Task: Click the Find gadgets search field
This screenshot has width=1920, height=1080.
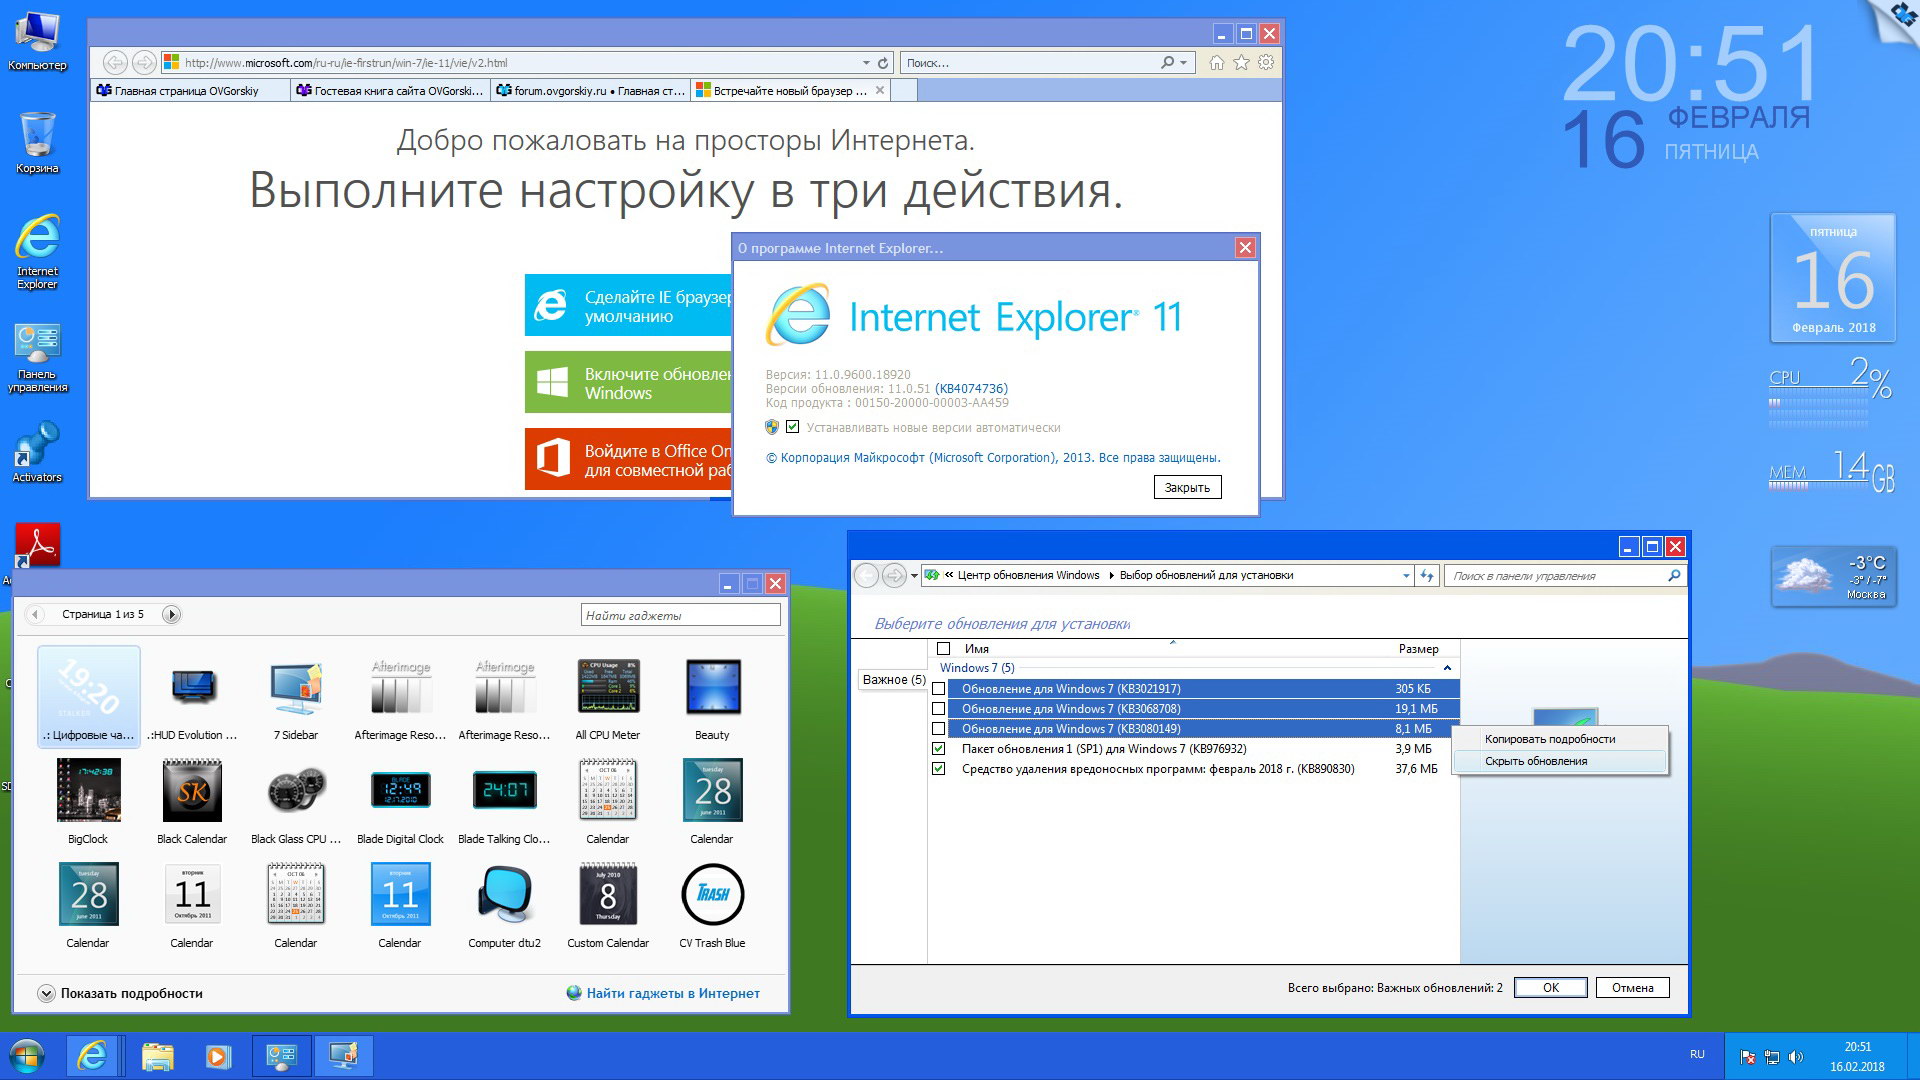Action: 680,615
